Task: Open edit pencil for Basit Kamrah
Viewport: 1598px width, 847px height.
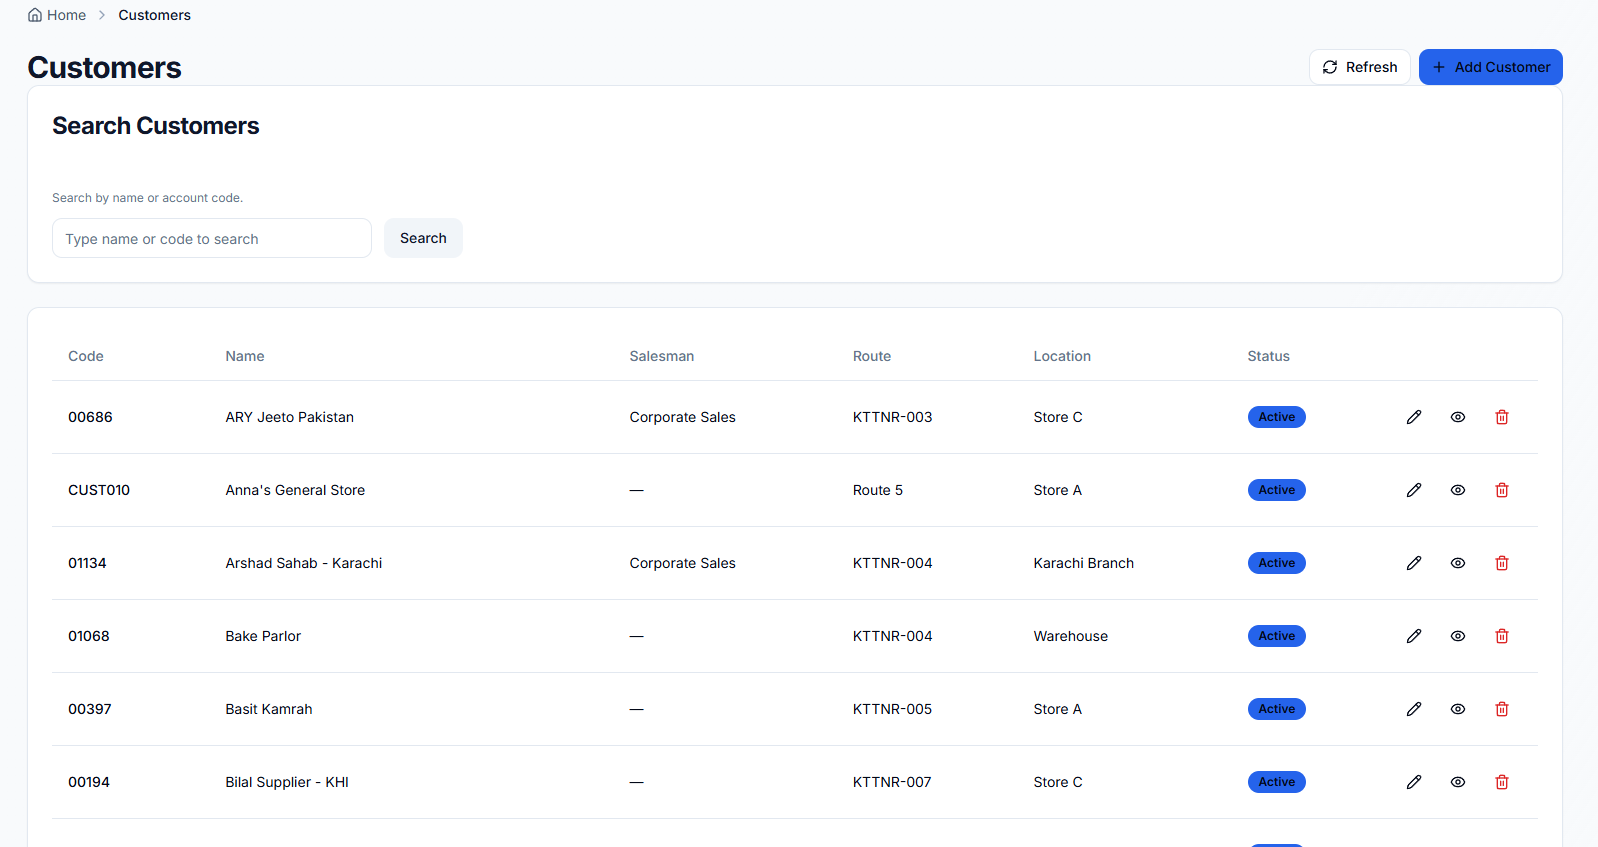Action: pos(1413,709)
